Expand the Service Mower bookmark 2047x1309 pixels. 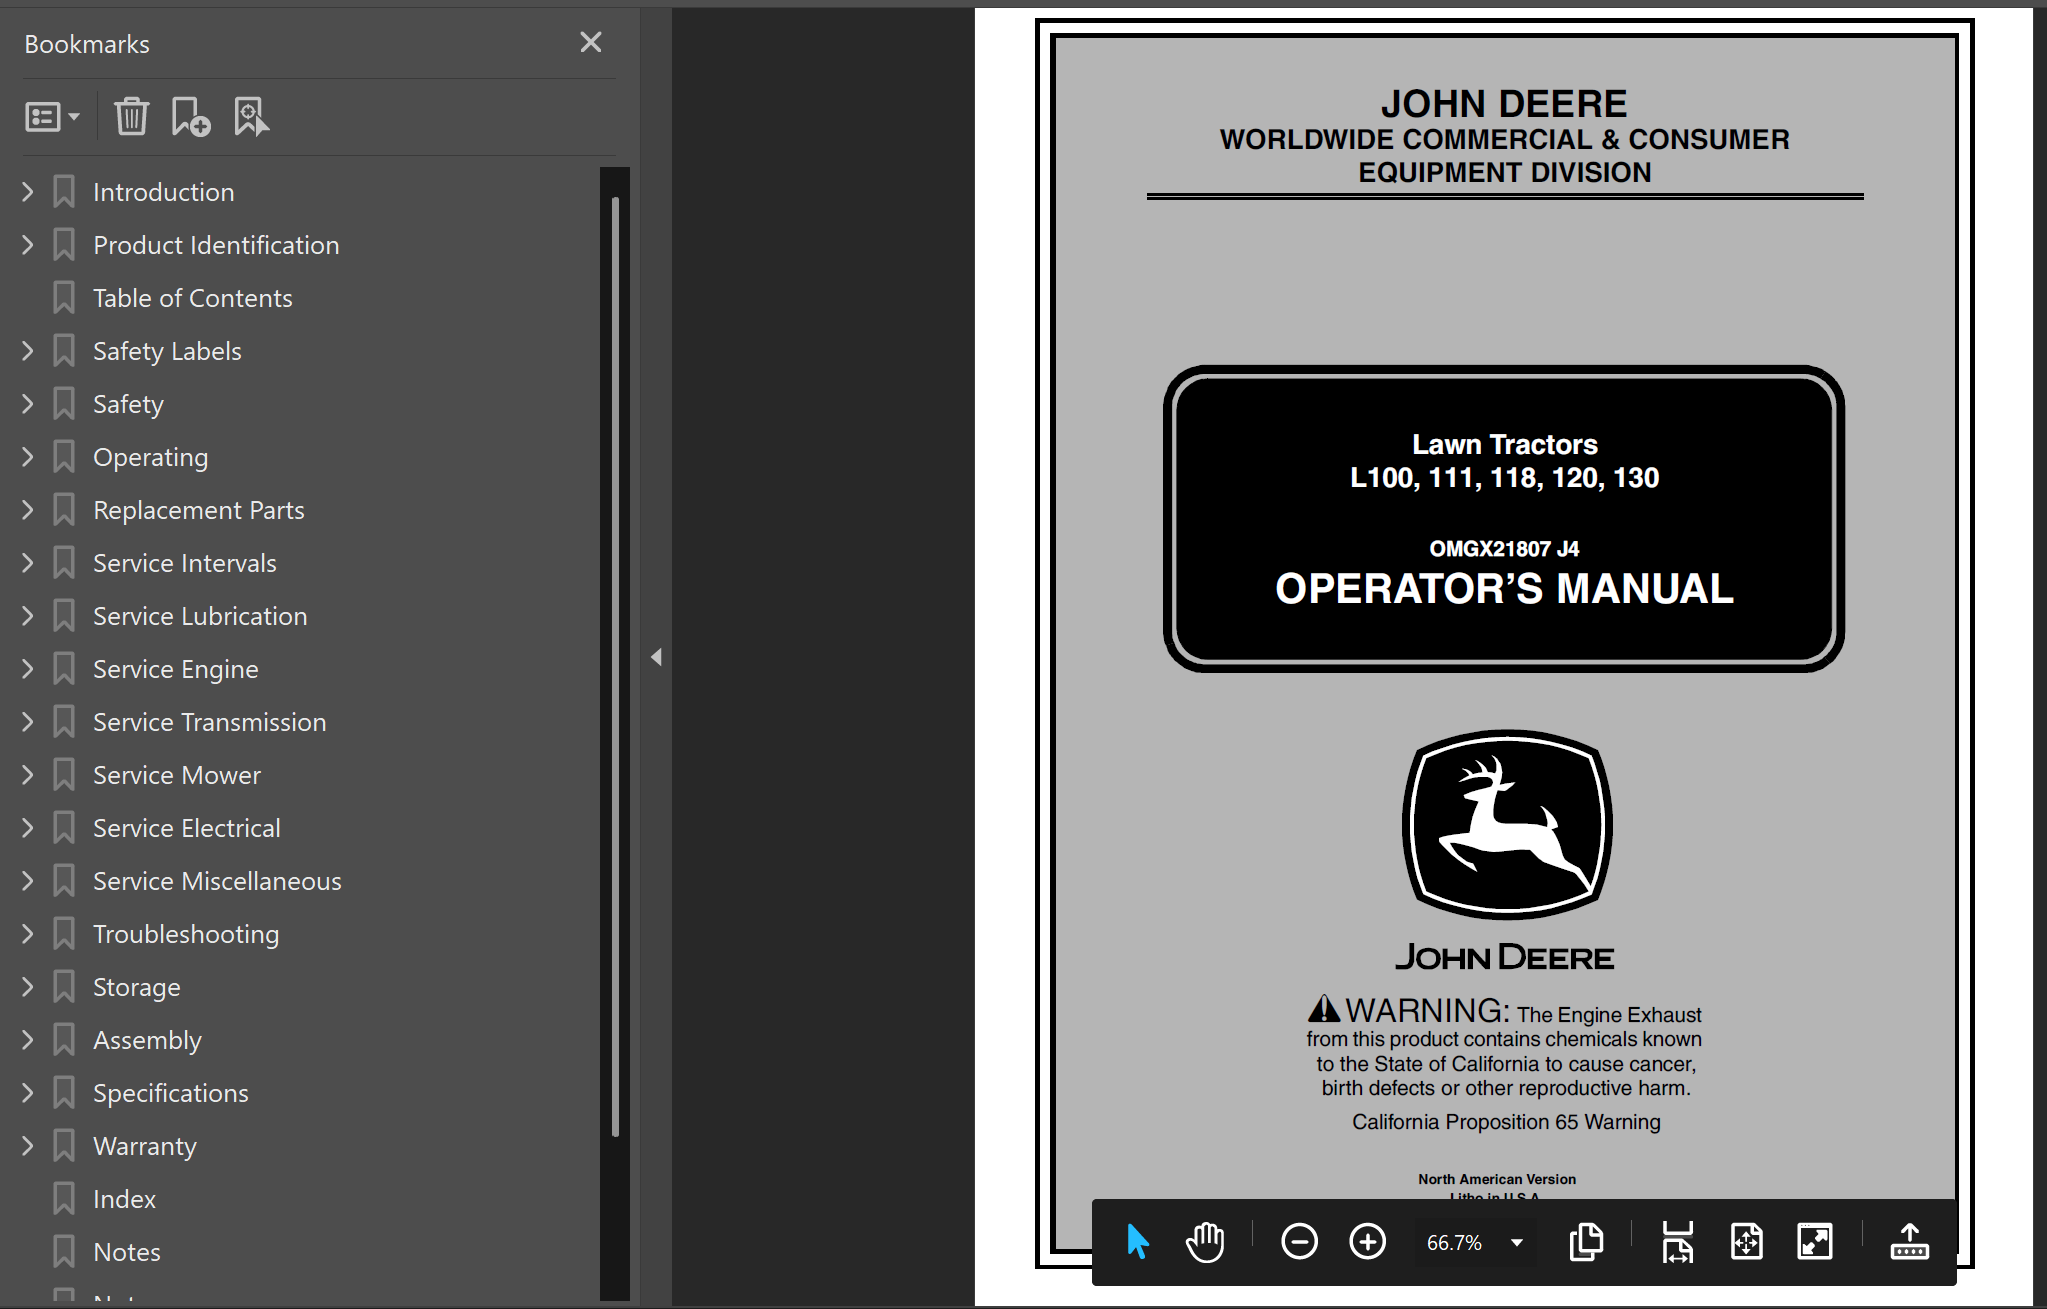click(x=28, y=775)
